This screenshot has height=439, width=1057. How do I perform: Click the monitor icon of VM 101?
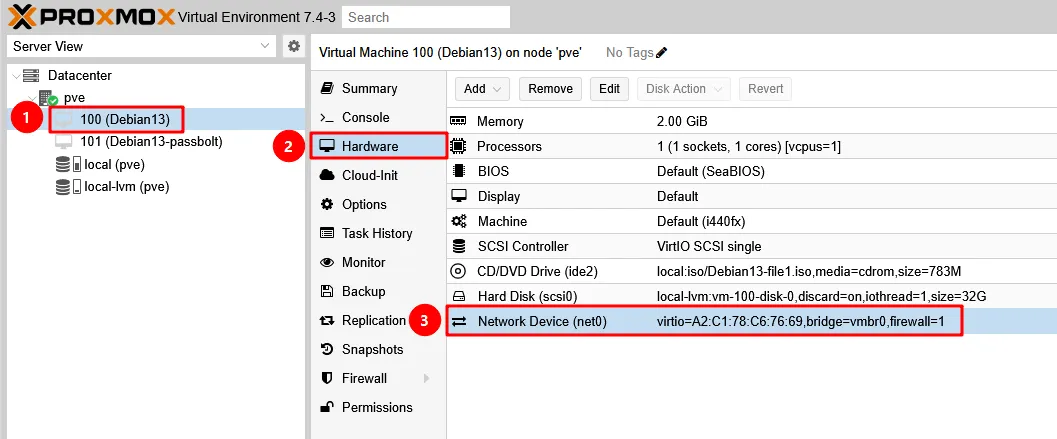(63, 142)
